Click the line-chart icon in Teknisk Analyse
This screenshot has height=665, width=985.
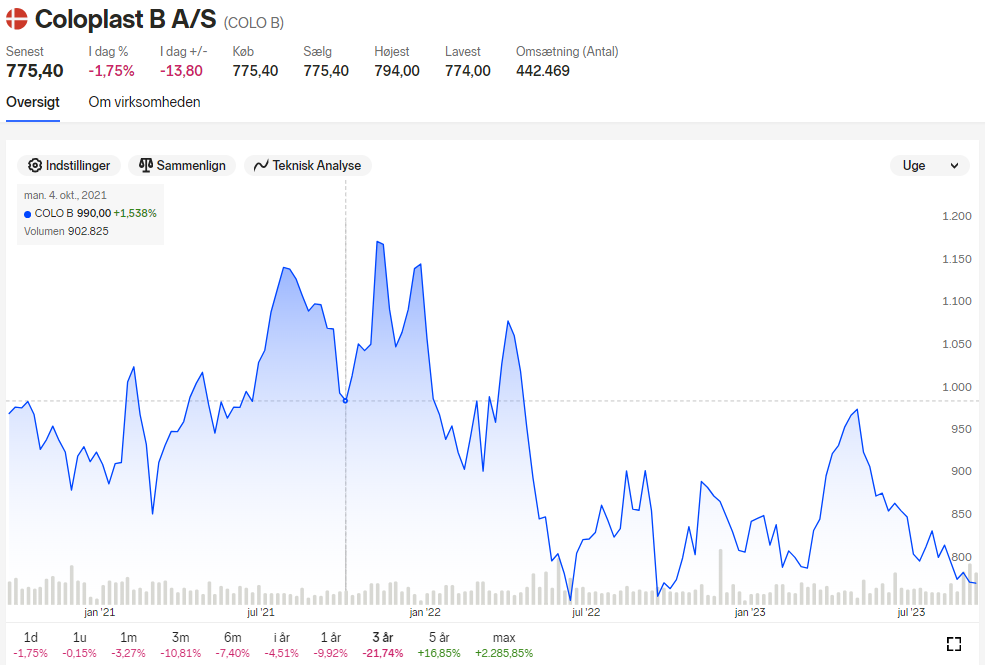tap(261, 166)
